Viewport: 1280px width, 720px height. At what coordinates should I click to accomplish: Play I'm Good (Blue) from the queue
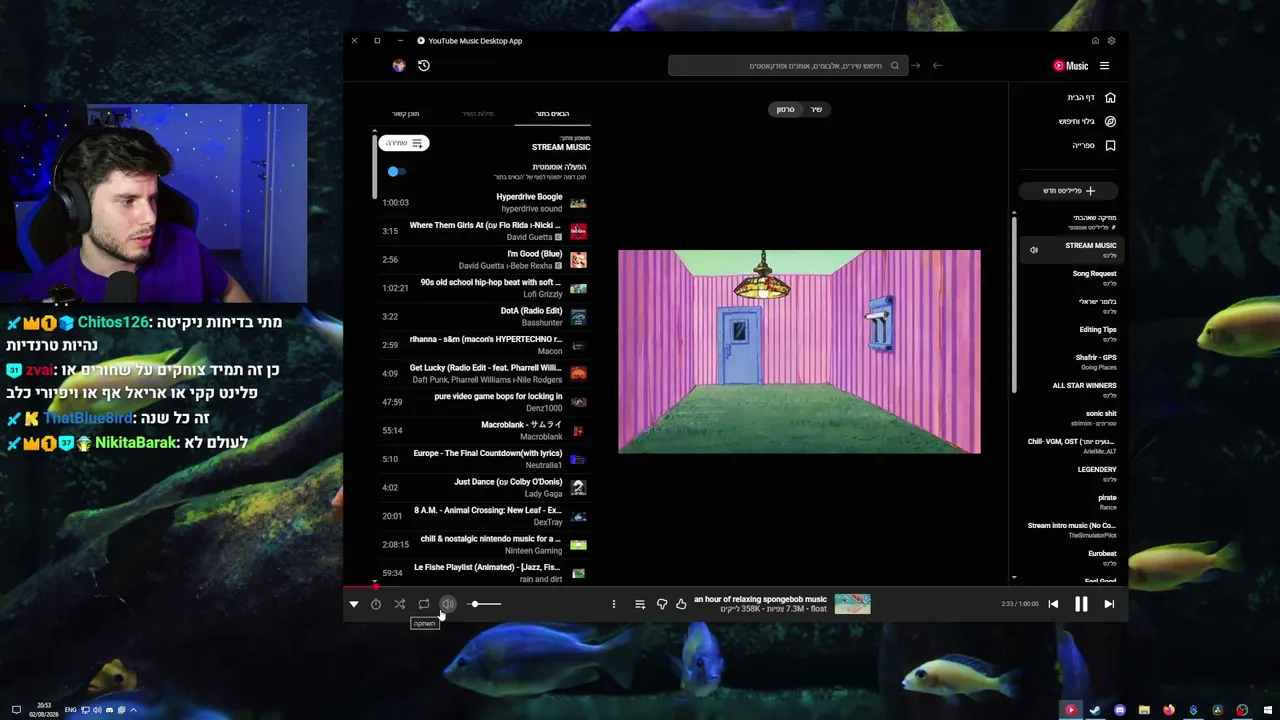point(484,260)
